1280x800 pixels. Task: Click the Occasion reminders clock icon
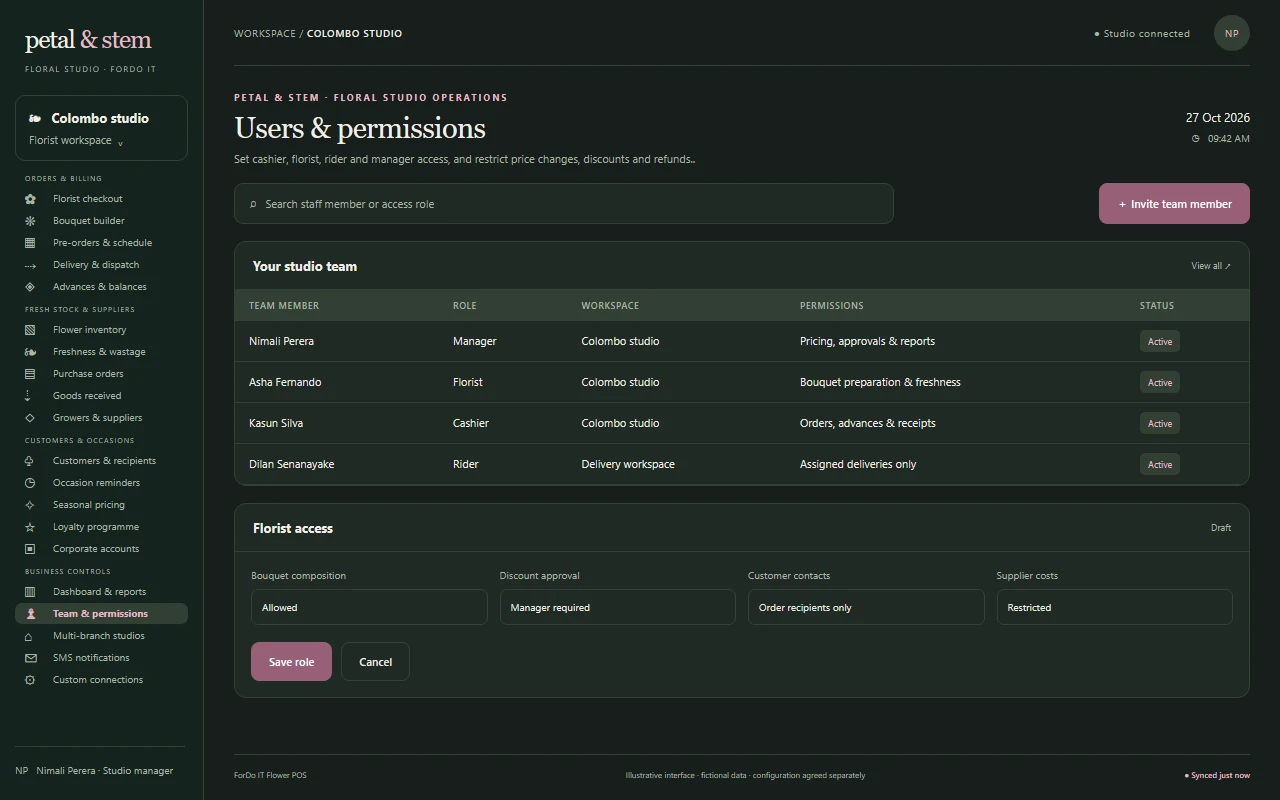pos(30,483)
